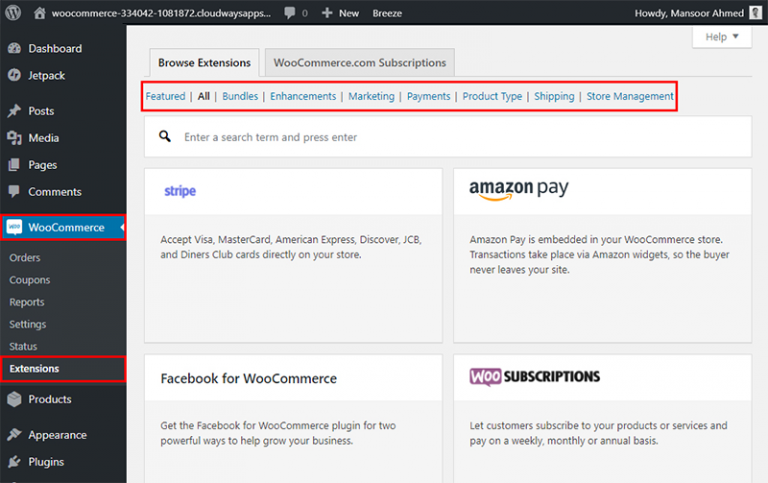Filter extensions by Shipping
Viewport: 768px width, 483px height.
click(554, 96)
